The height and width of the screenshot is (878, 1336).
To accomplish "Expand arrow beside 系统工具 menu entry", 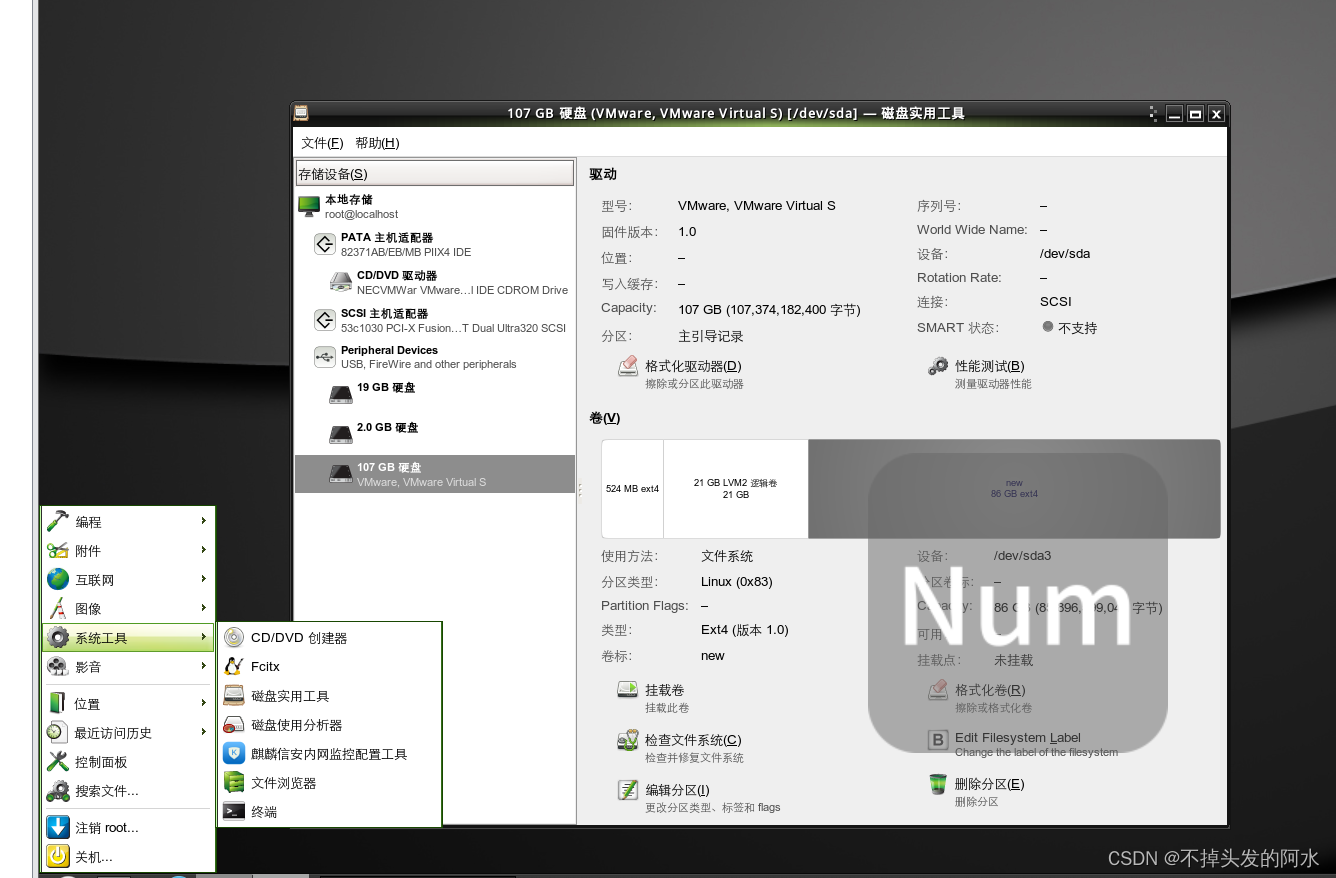I will 203,637.
